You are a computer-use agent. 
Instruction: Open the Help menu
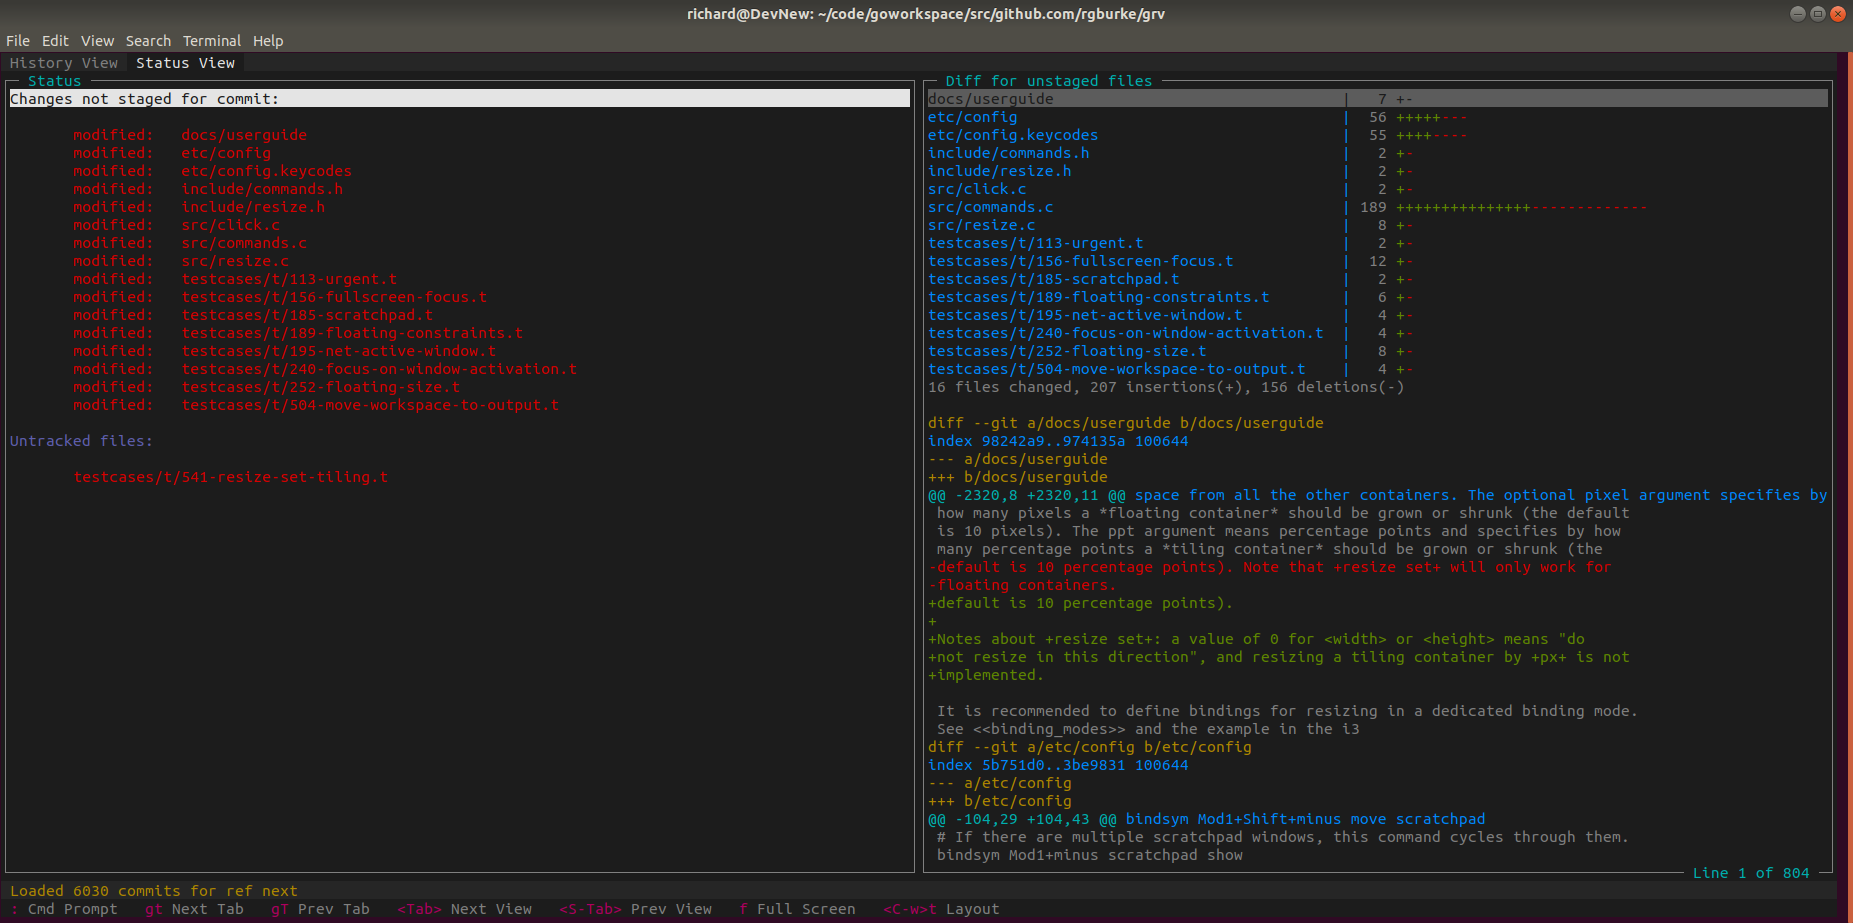tap(268, 41)
